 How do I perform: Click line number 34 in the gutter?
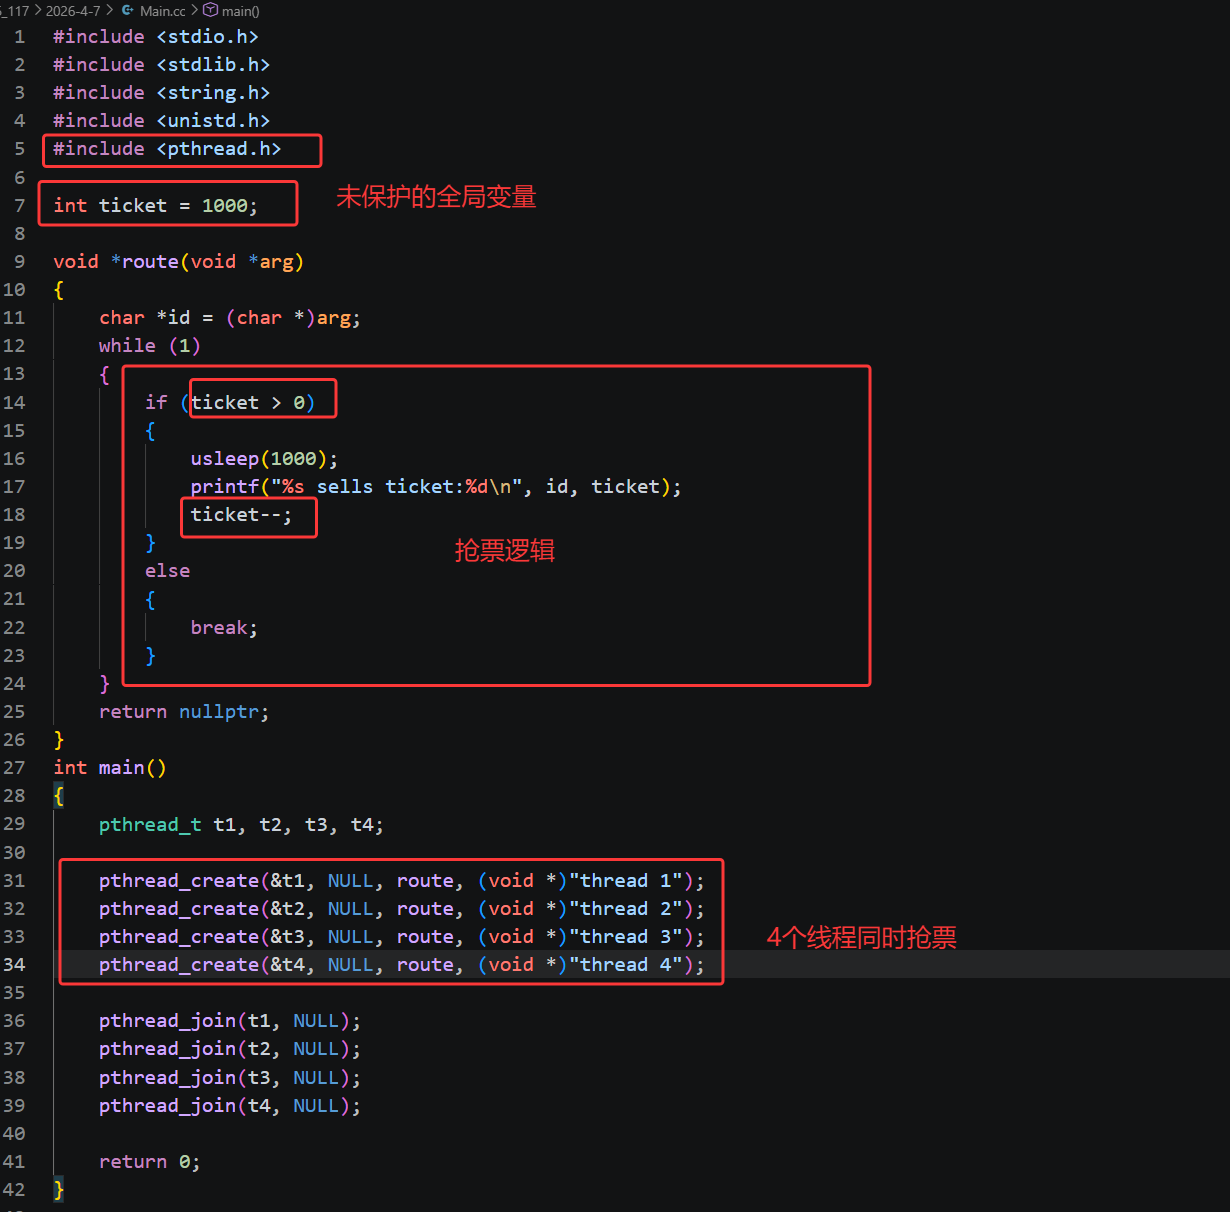[14, 965]
